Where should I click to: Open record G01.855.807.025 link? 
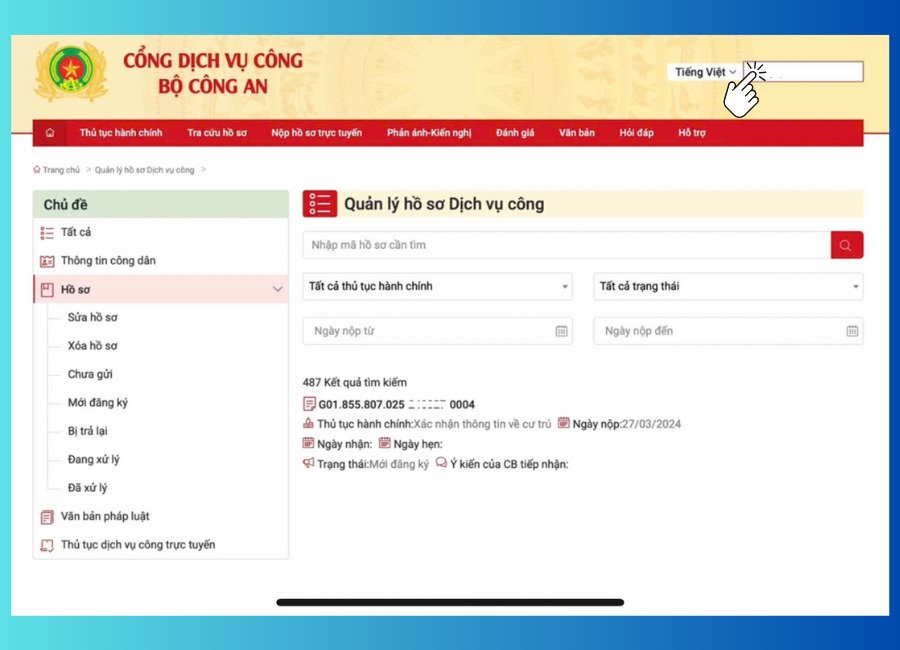pyautogui.click(x=397, y=404)
